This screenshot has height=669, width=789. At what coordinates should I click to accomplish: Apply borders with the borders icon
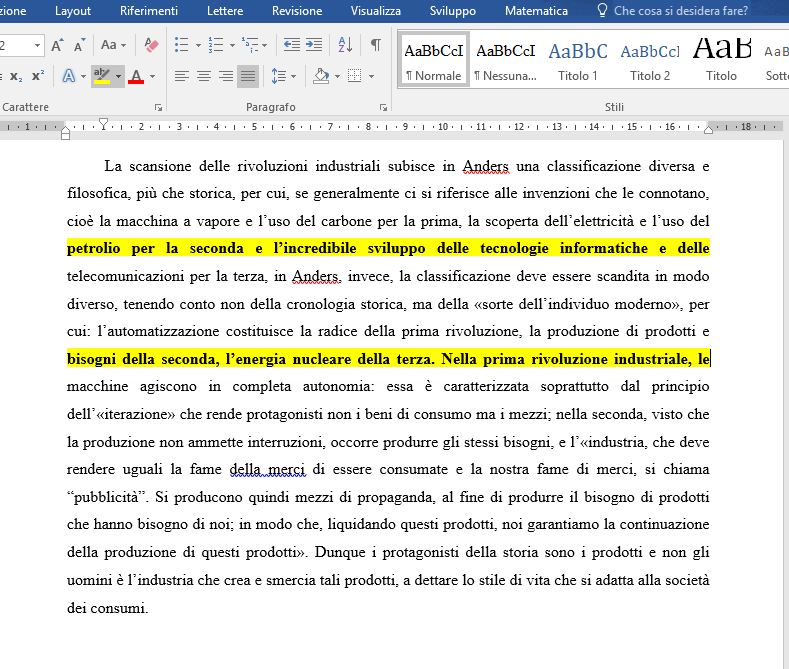click(355, 76)
